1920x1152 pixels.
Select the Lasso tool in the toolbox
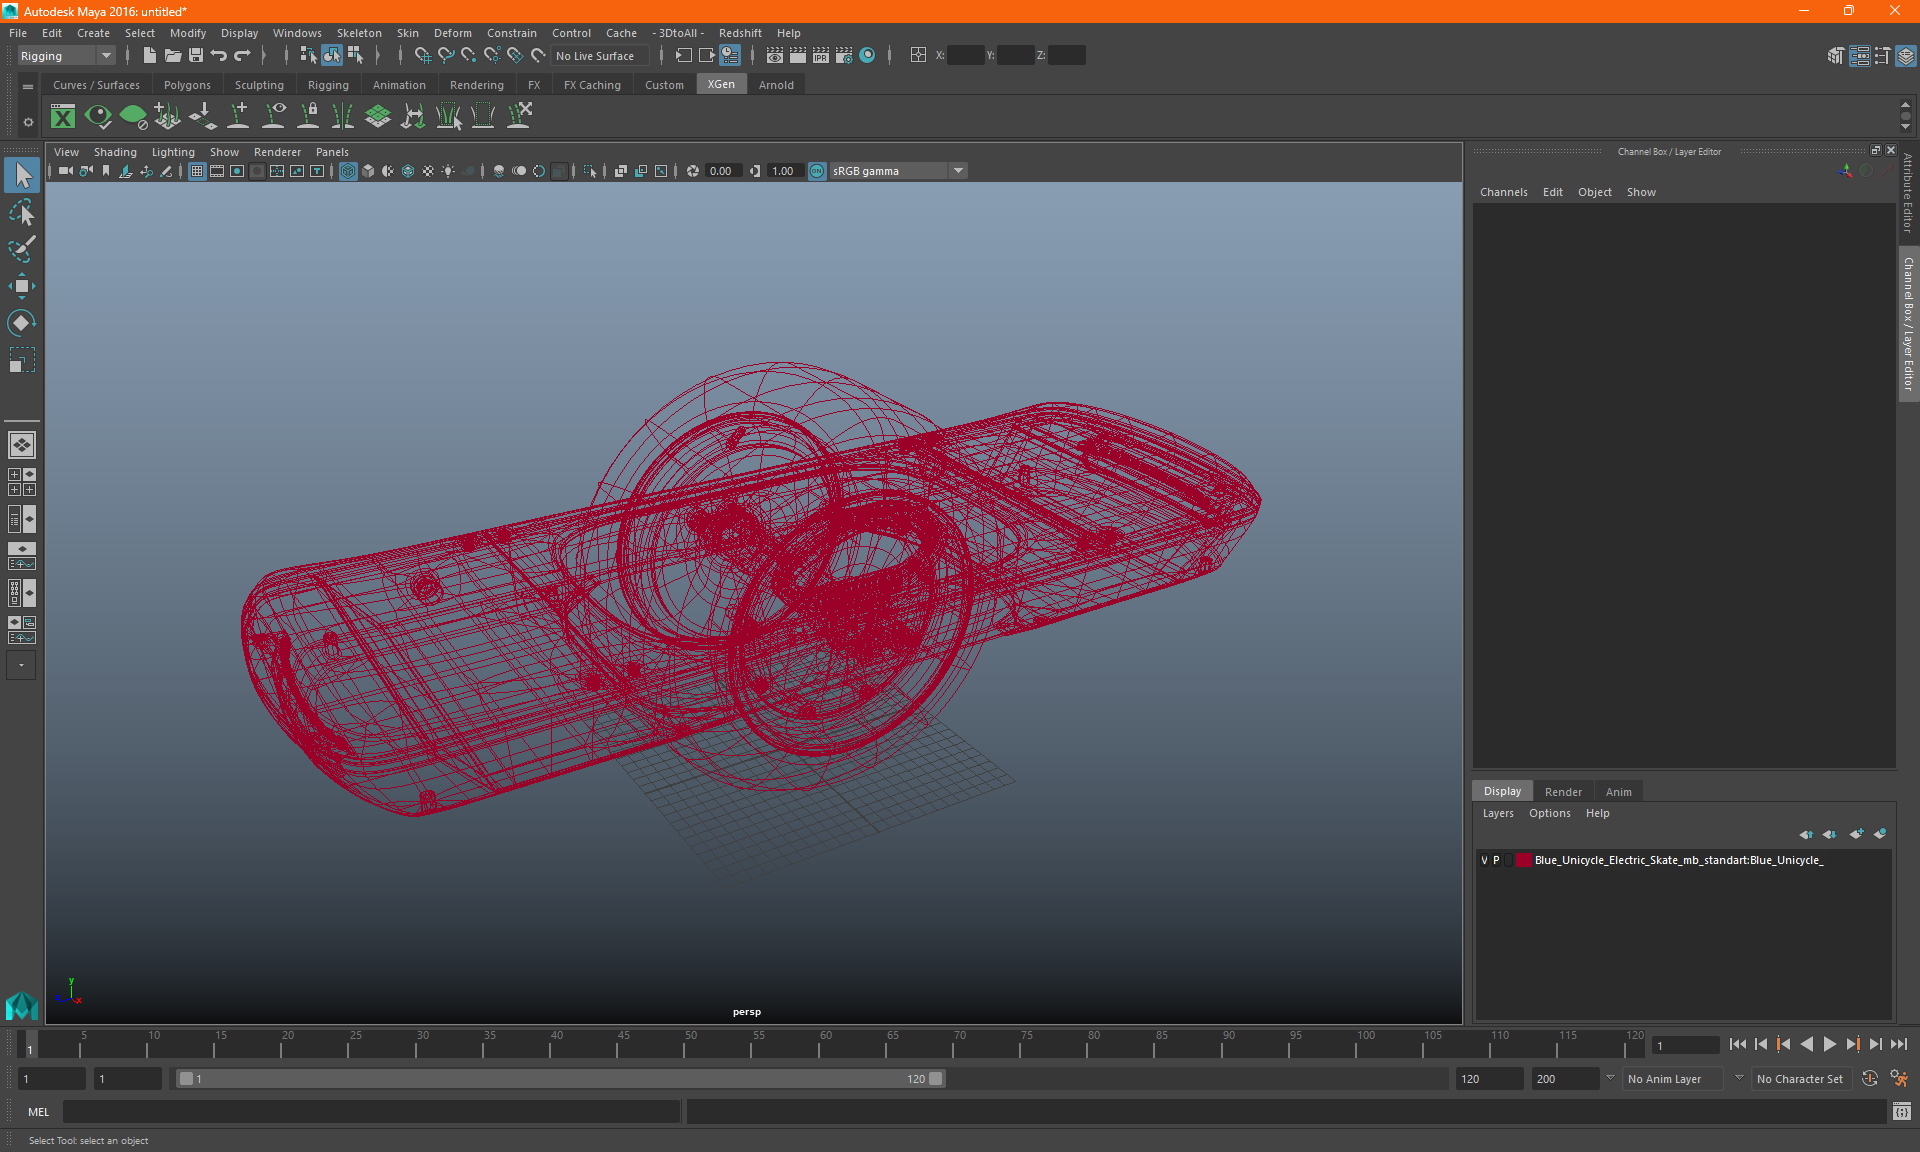tap(21, 213)
